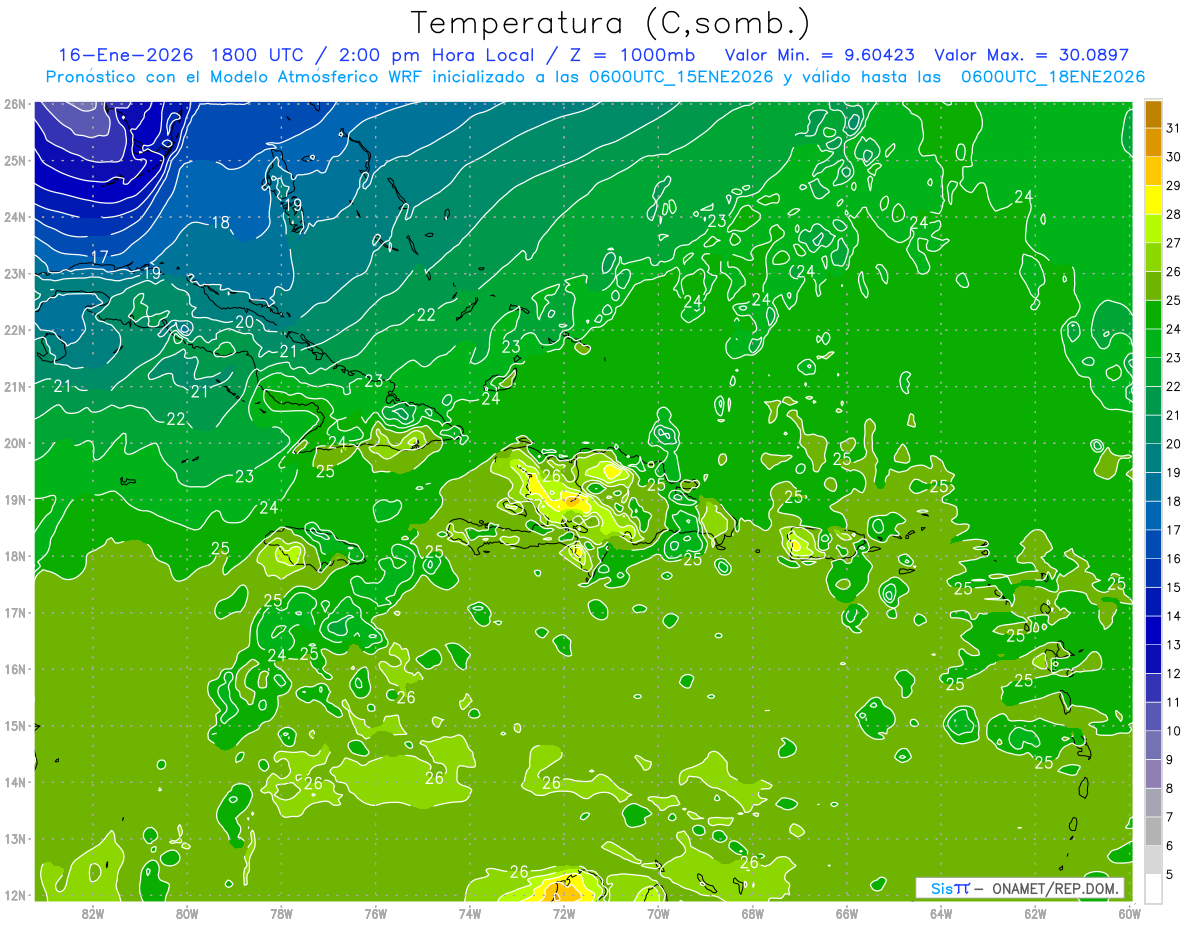Click the '26N' latitude axis label
1200x927 pixels.
[x=14, y=104]
